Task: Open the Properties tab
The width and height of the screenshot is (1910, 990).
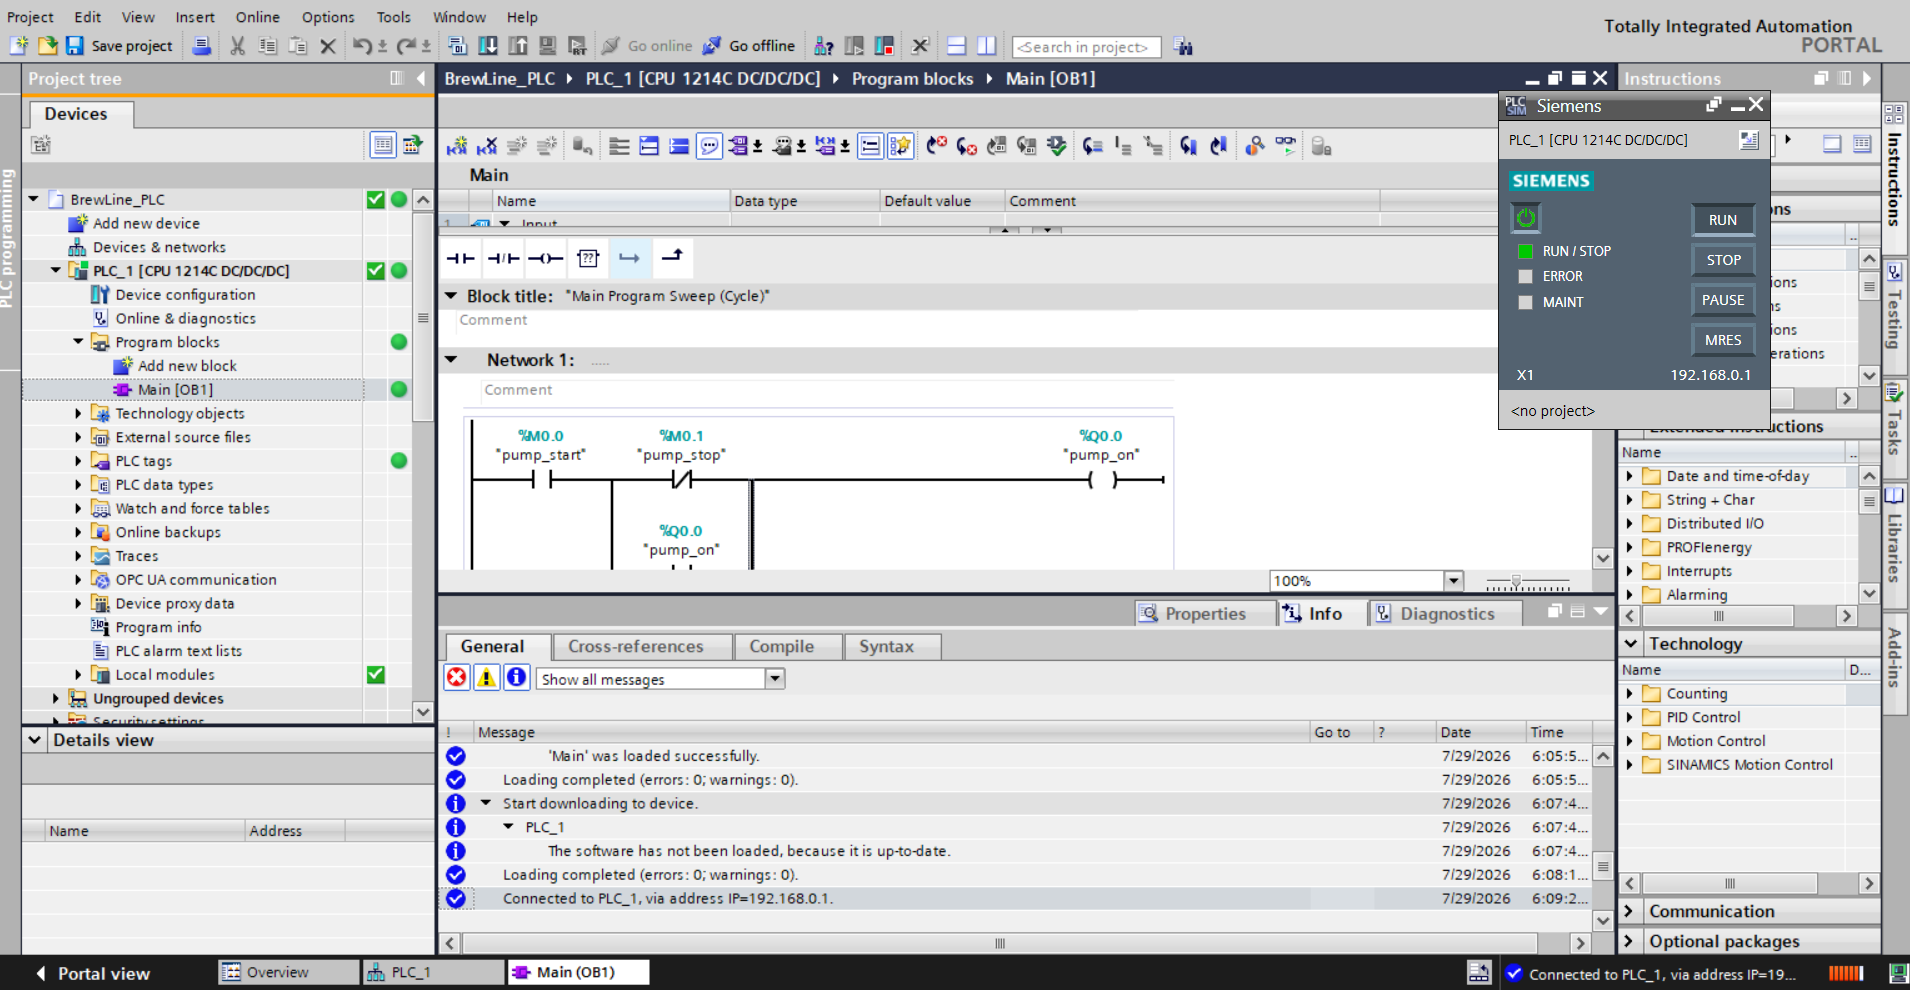Action: tap(1206, 613)
